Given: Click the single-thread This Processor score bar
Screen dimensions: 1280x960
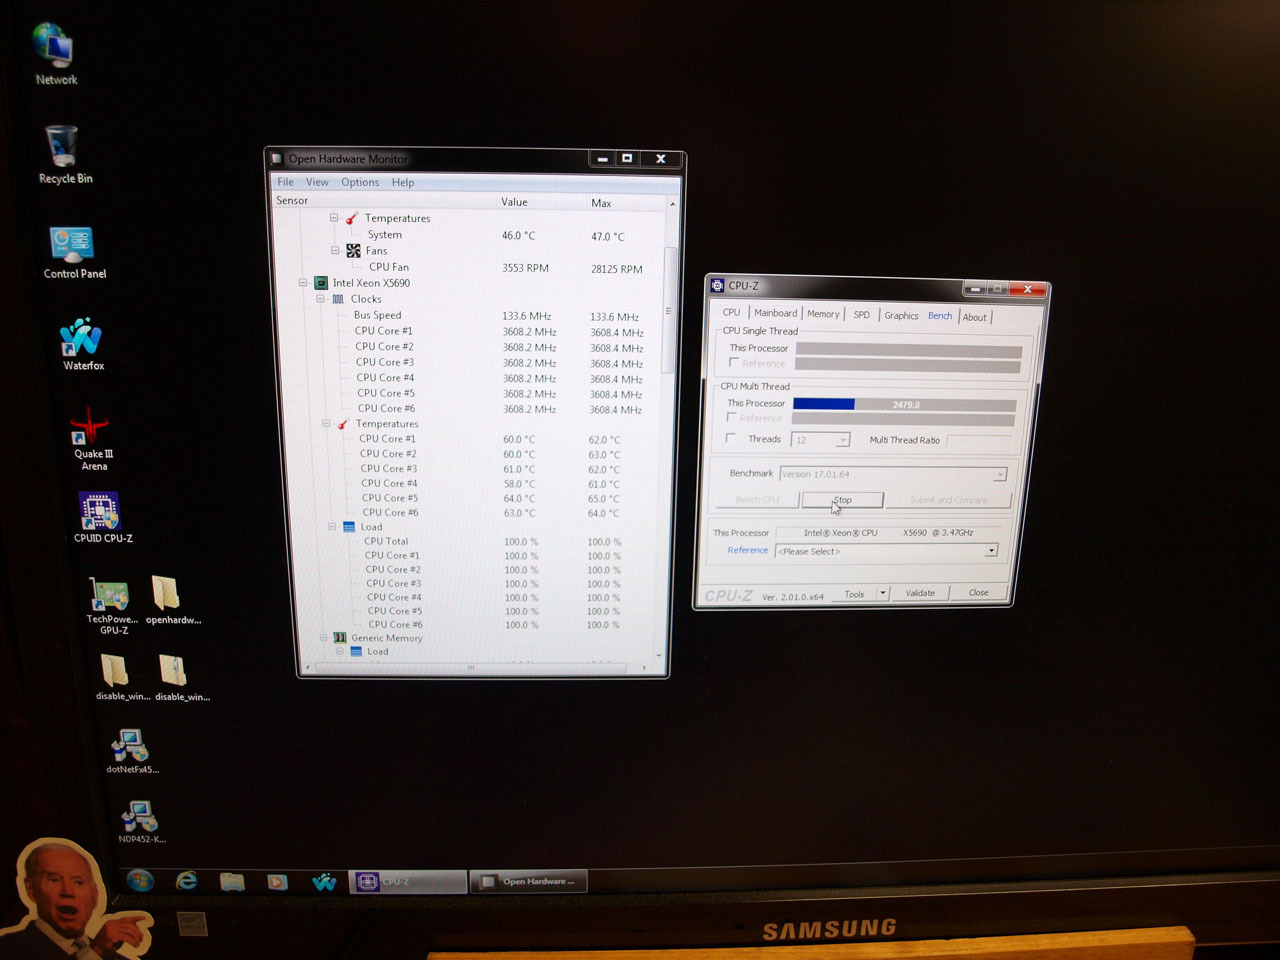Looking at the screenshot, I should 909,350.
